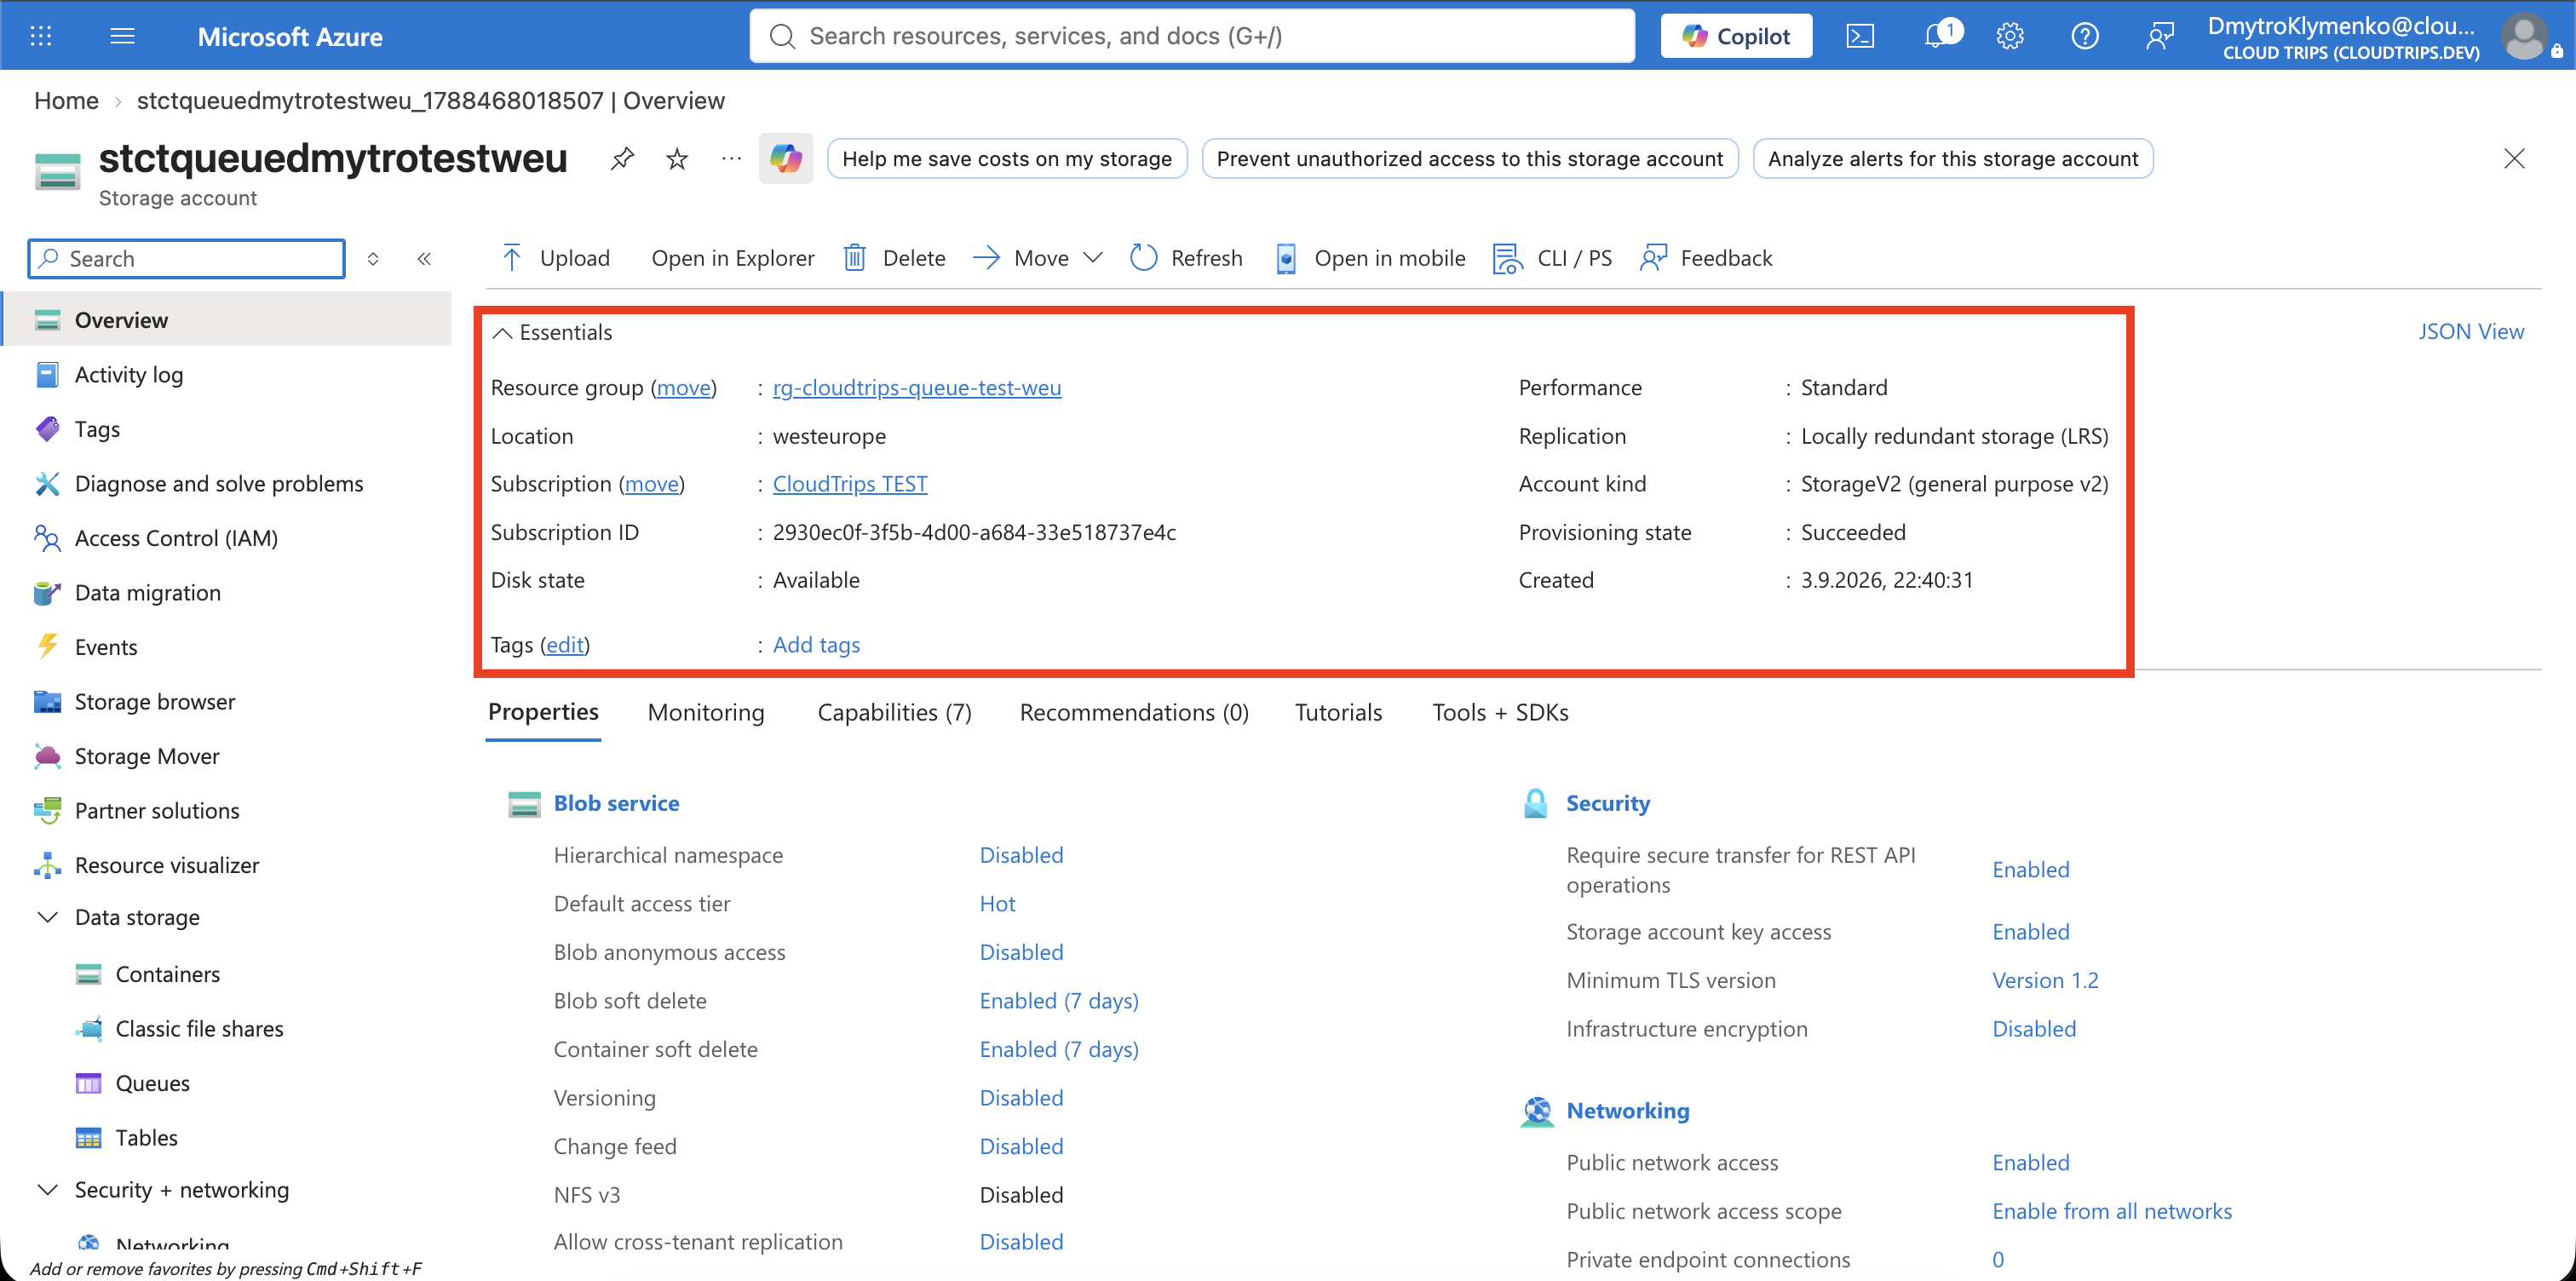This screenshot has width=2576, height=1281.
Task: Click the Copilot button in header
Action: tap(1736, 36)
